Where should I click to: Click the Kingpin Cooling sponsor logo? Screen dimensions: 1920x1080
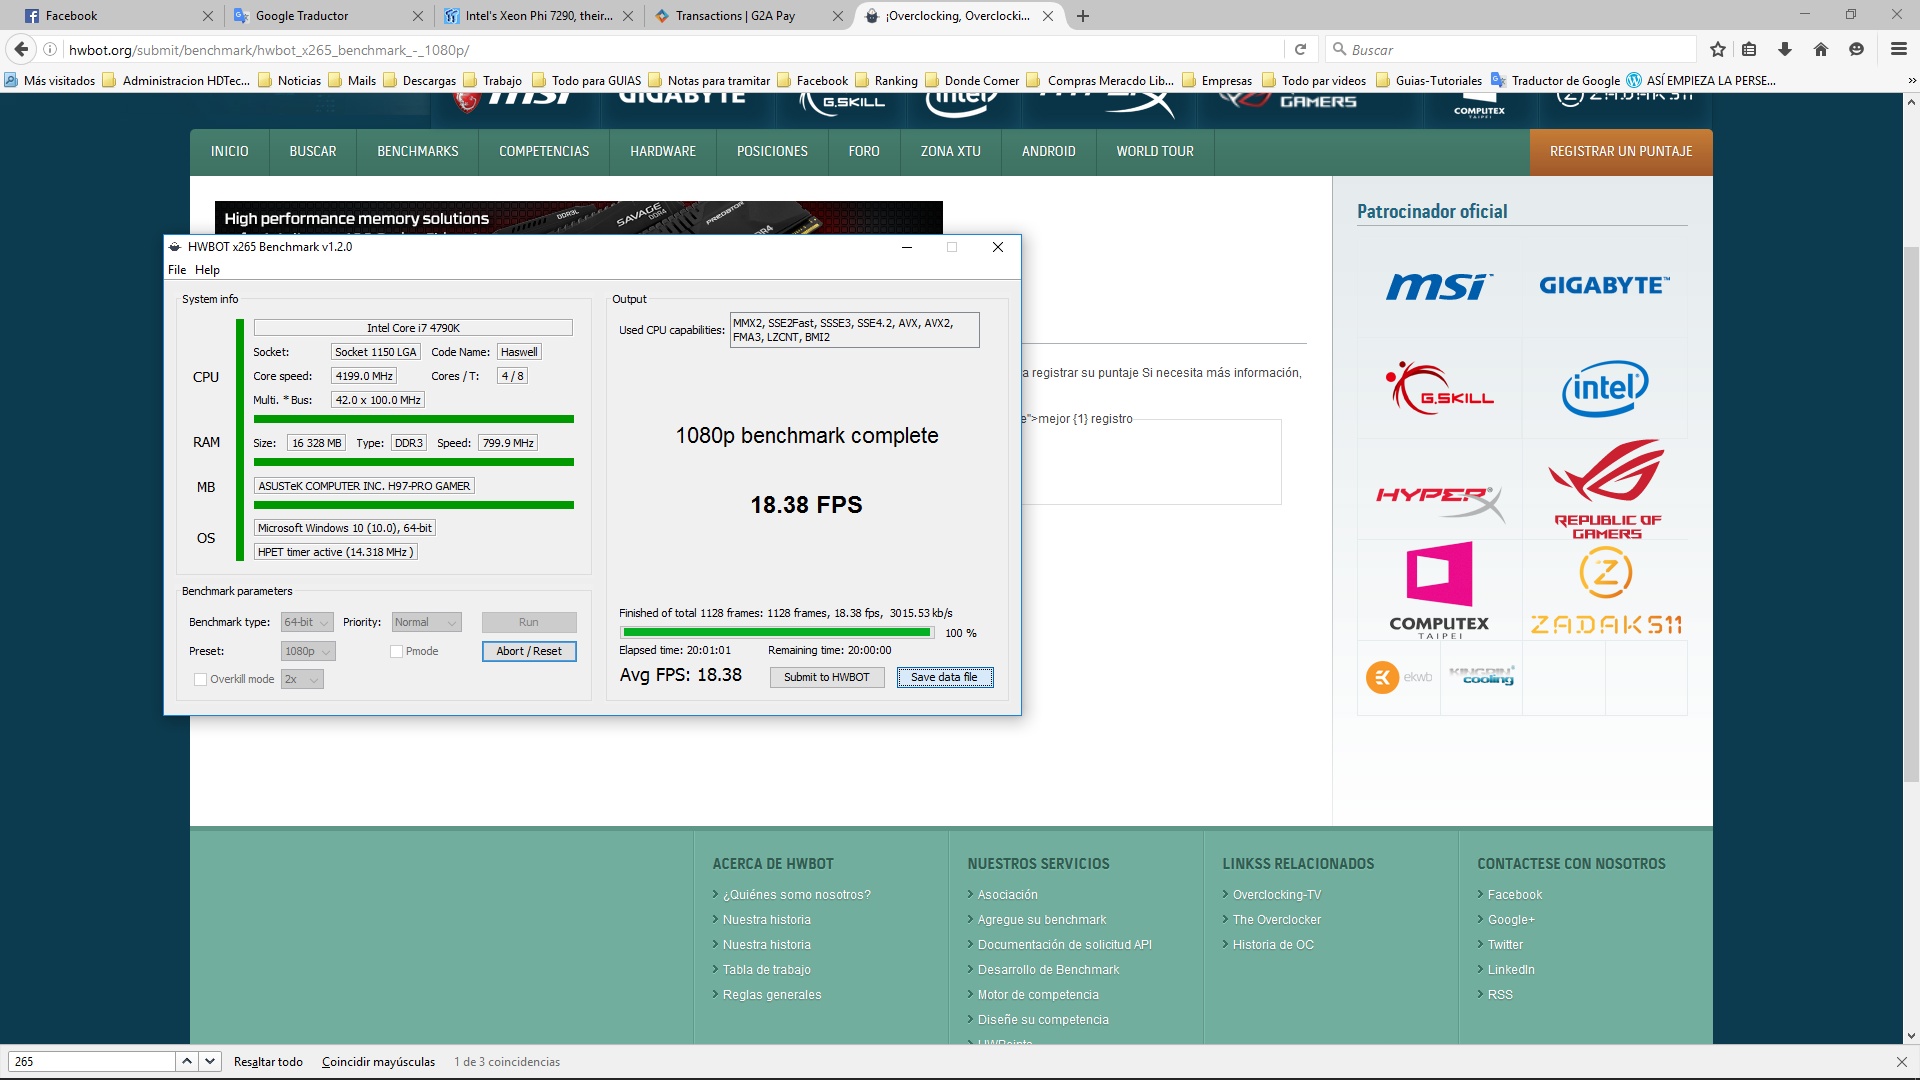point(1481,676)
